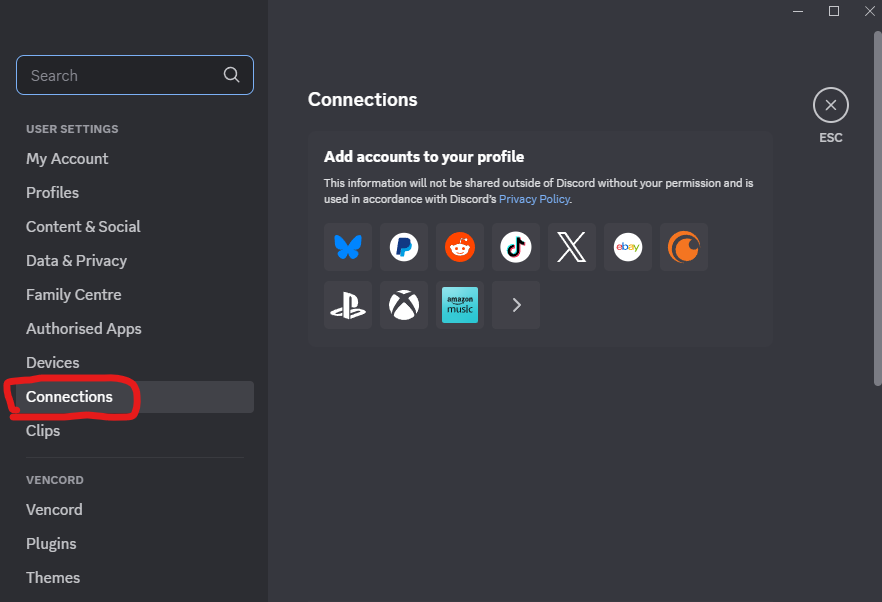Screen dimensions: 882x602
Task: Connect a PayPal account
Action: [404, 247]
